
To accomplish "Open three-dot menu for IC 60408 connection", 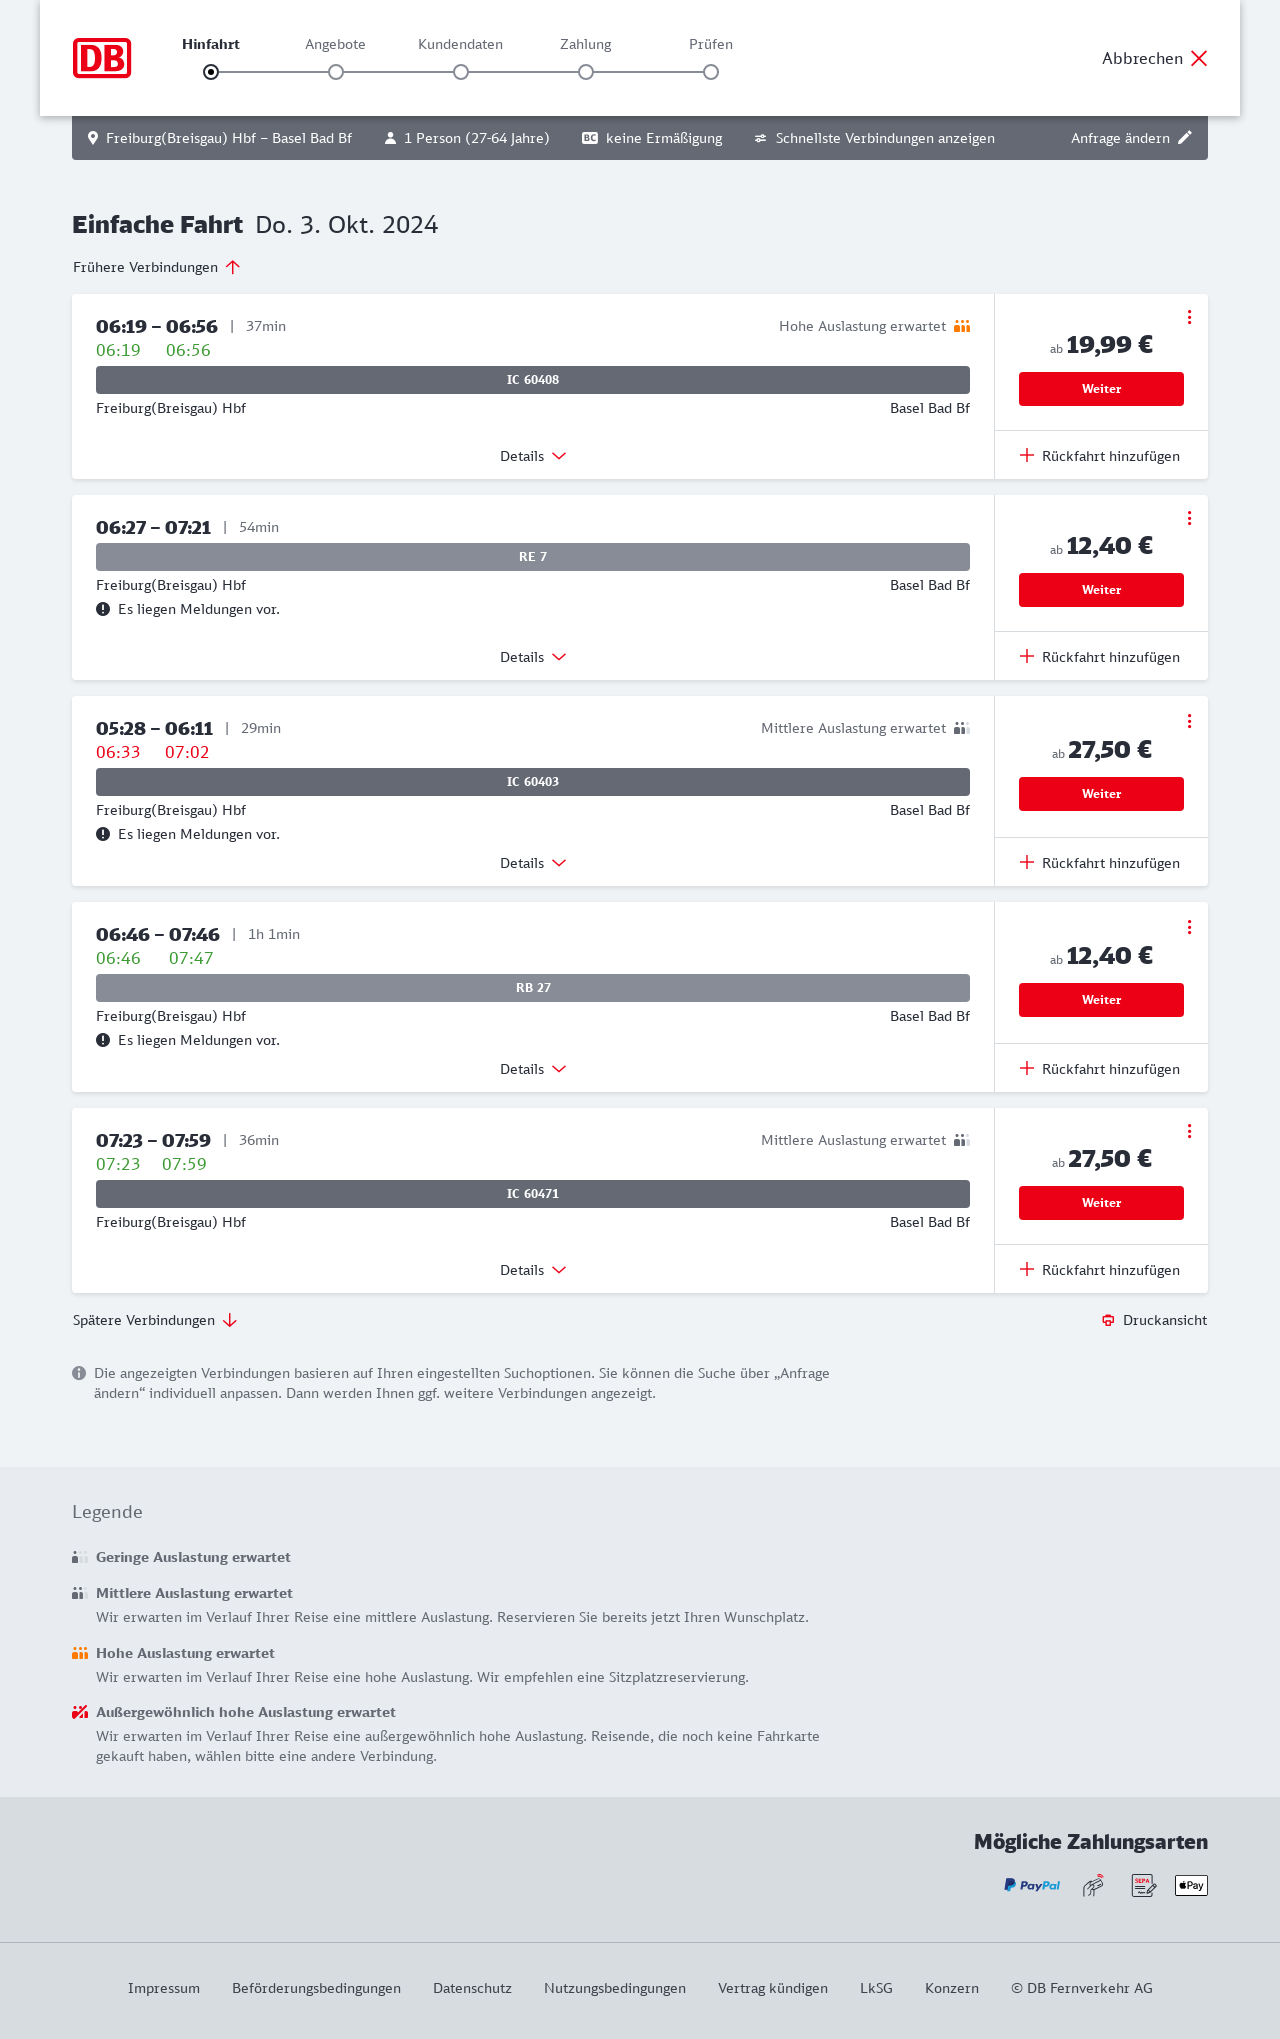I will pos(1189,317).
